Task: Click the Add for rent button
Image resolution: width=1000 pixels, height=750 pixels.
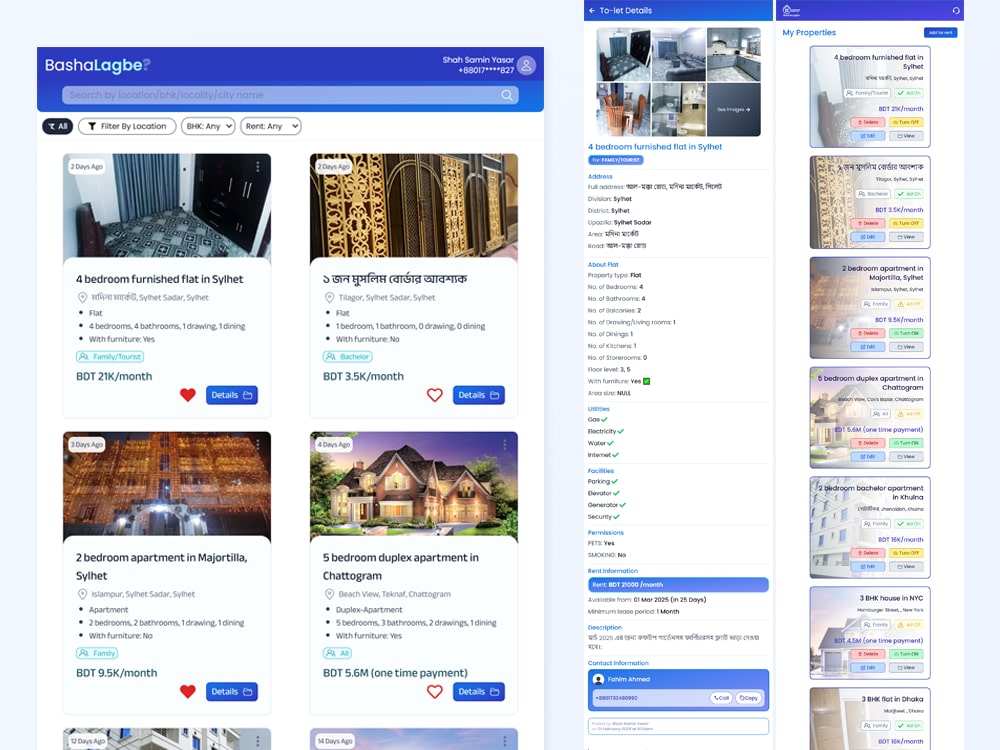Action: (941, 33)
